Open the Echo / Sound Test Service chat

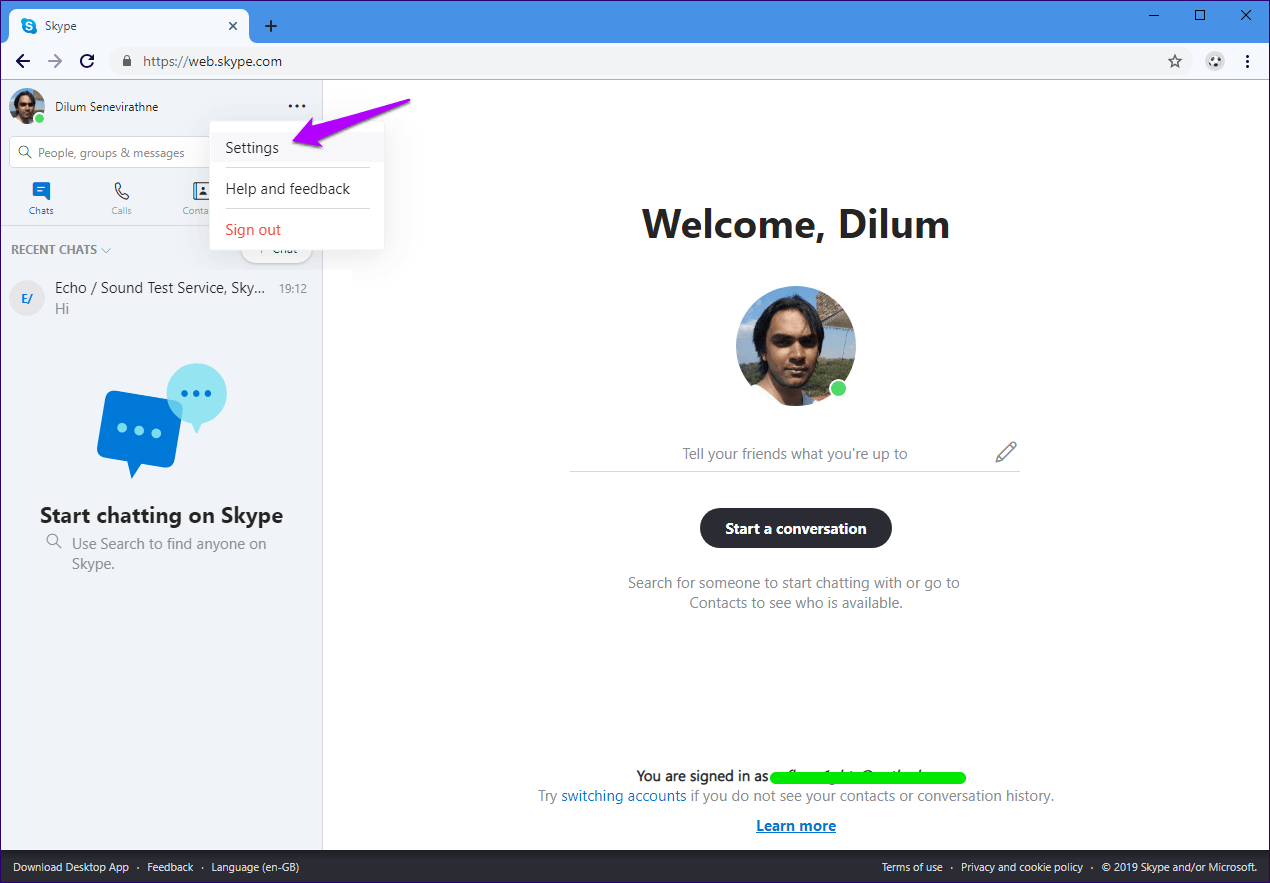click(161, 297)
